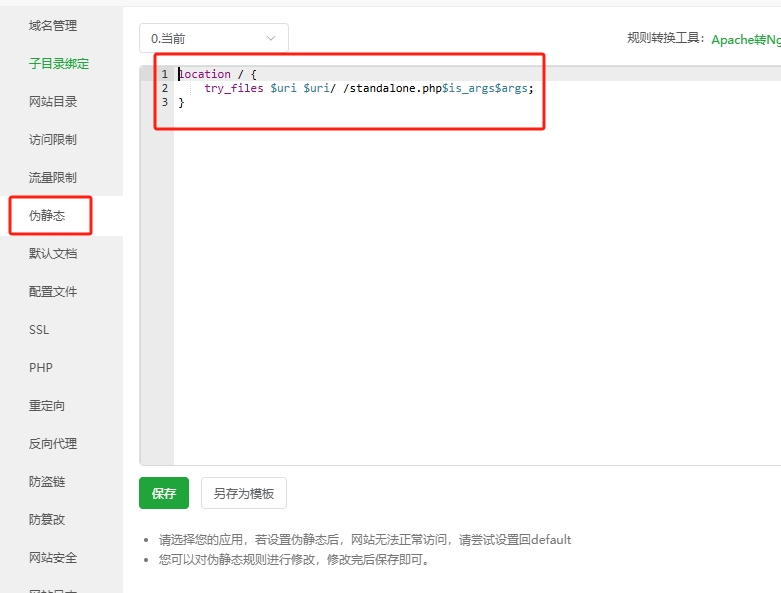Open the 访问限制 settings
This screenshot has width=781, height=593.
(53, 140)
